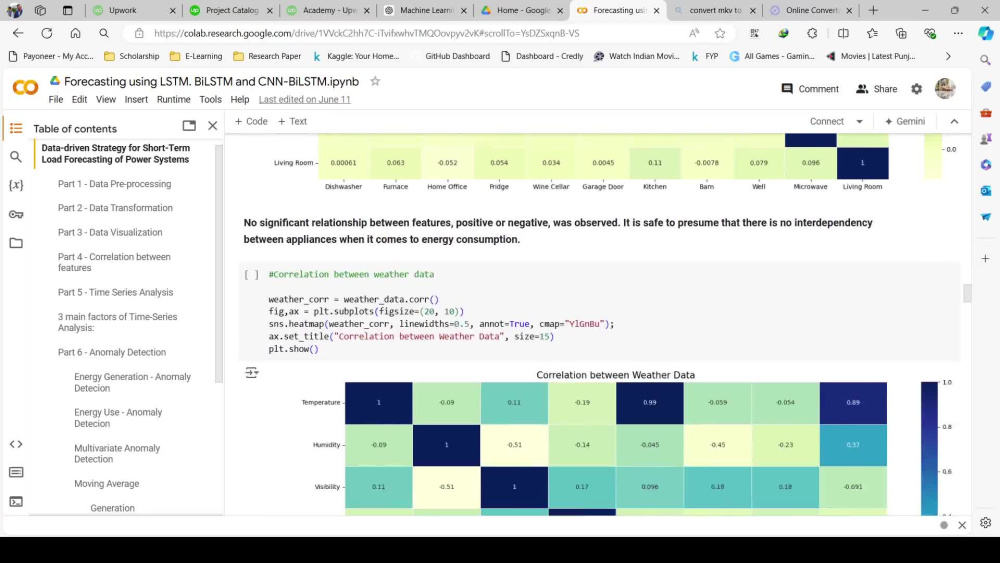Open a new browser tab
The height and width of the screenshot is (563, 1000).
(x=873, y=10)
